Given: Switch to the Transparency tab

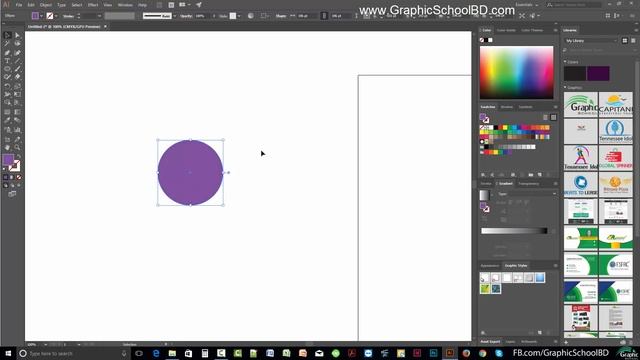Looking at the screenshot, I should coord(529,184).
